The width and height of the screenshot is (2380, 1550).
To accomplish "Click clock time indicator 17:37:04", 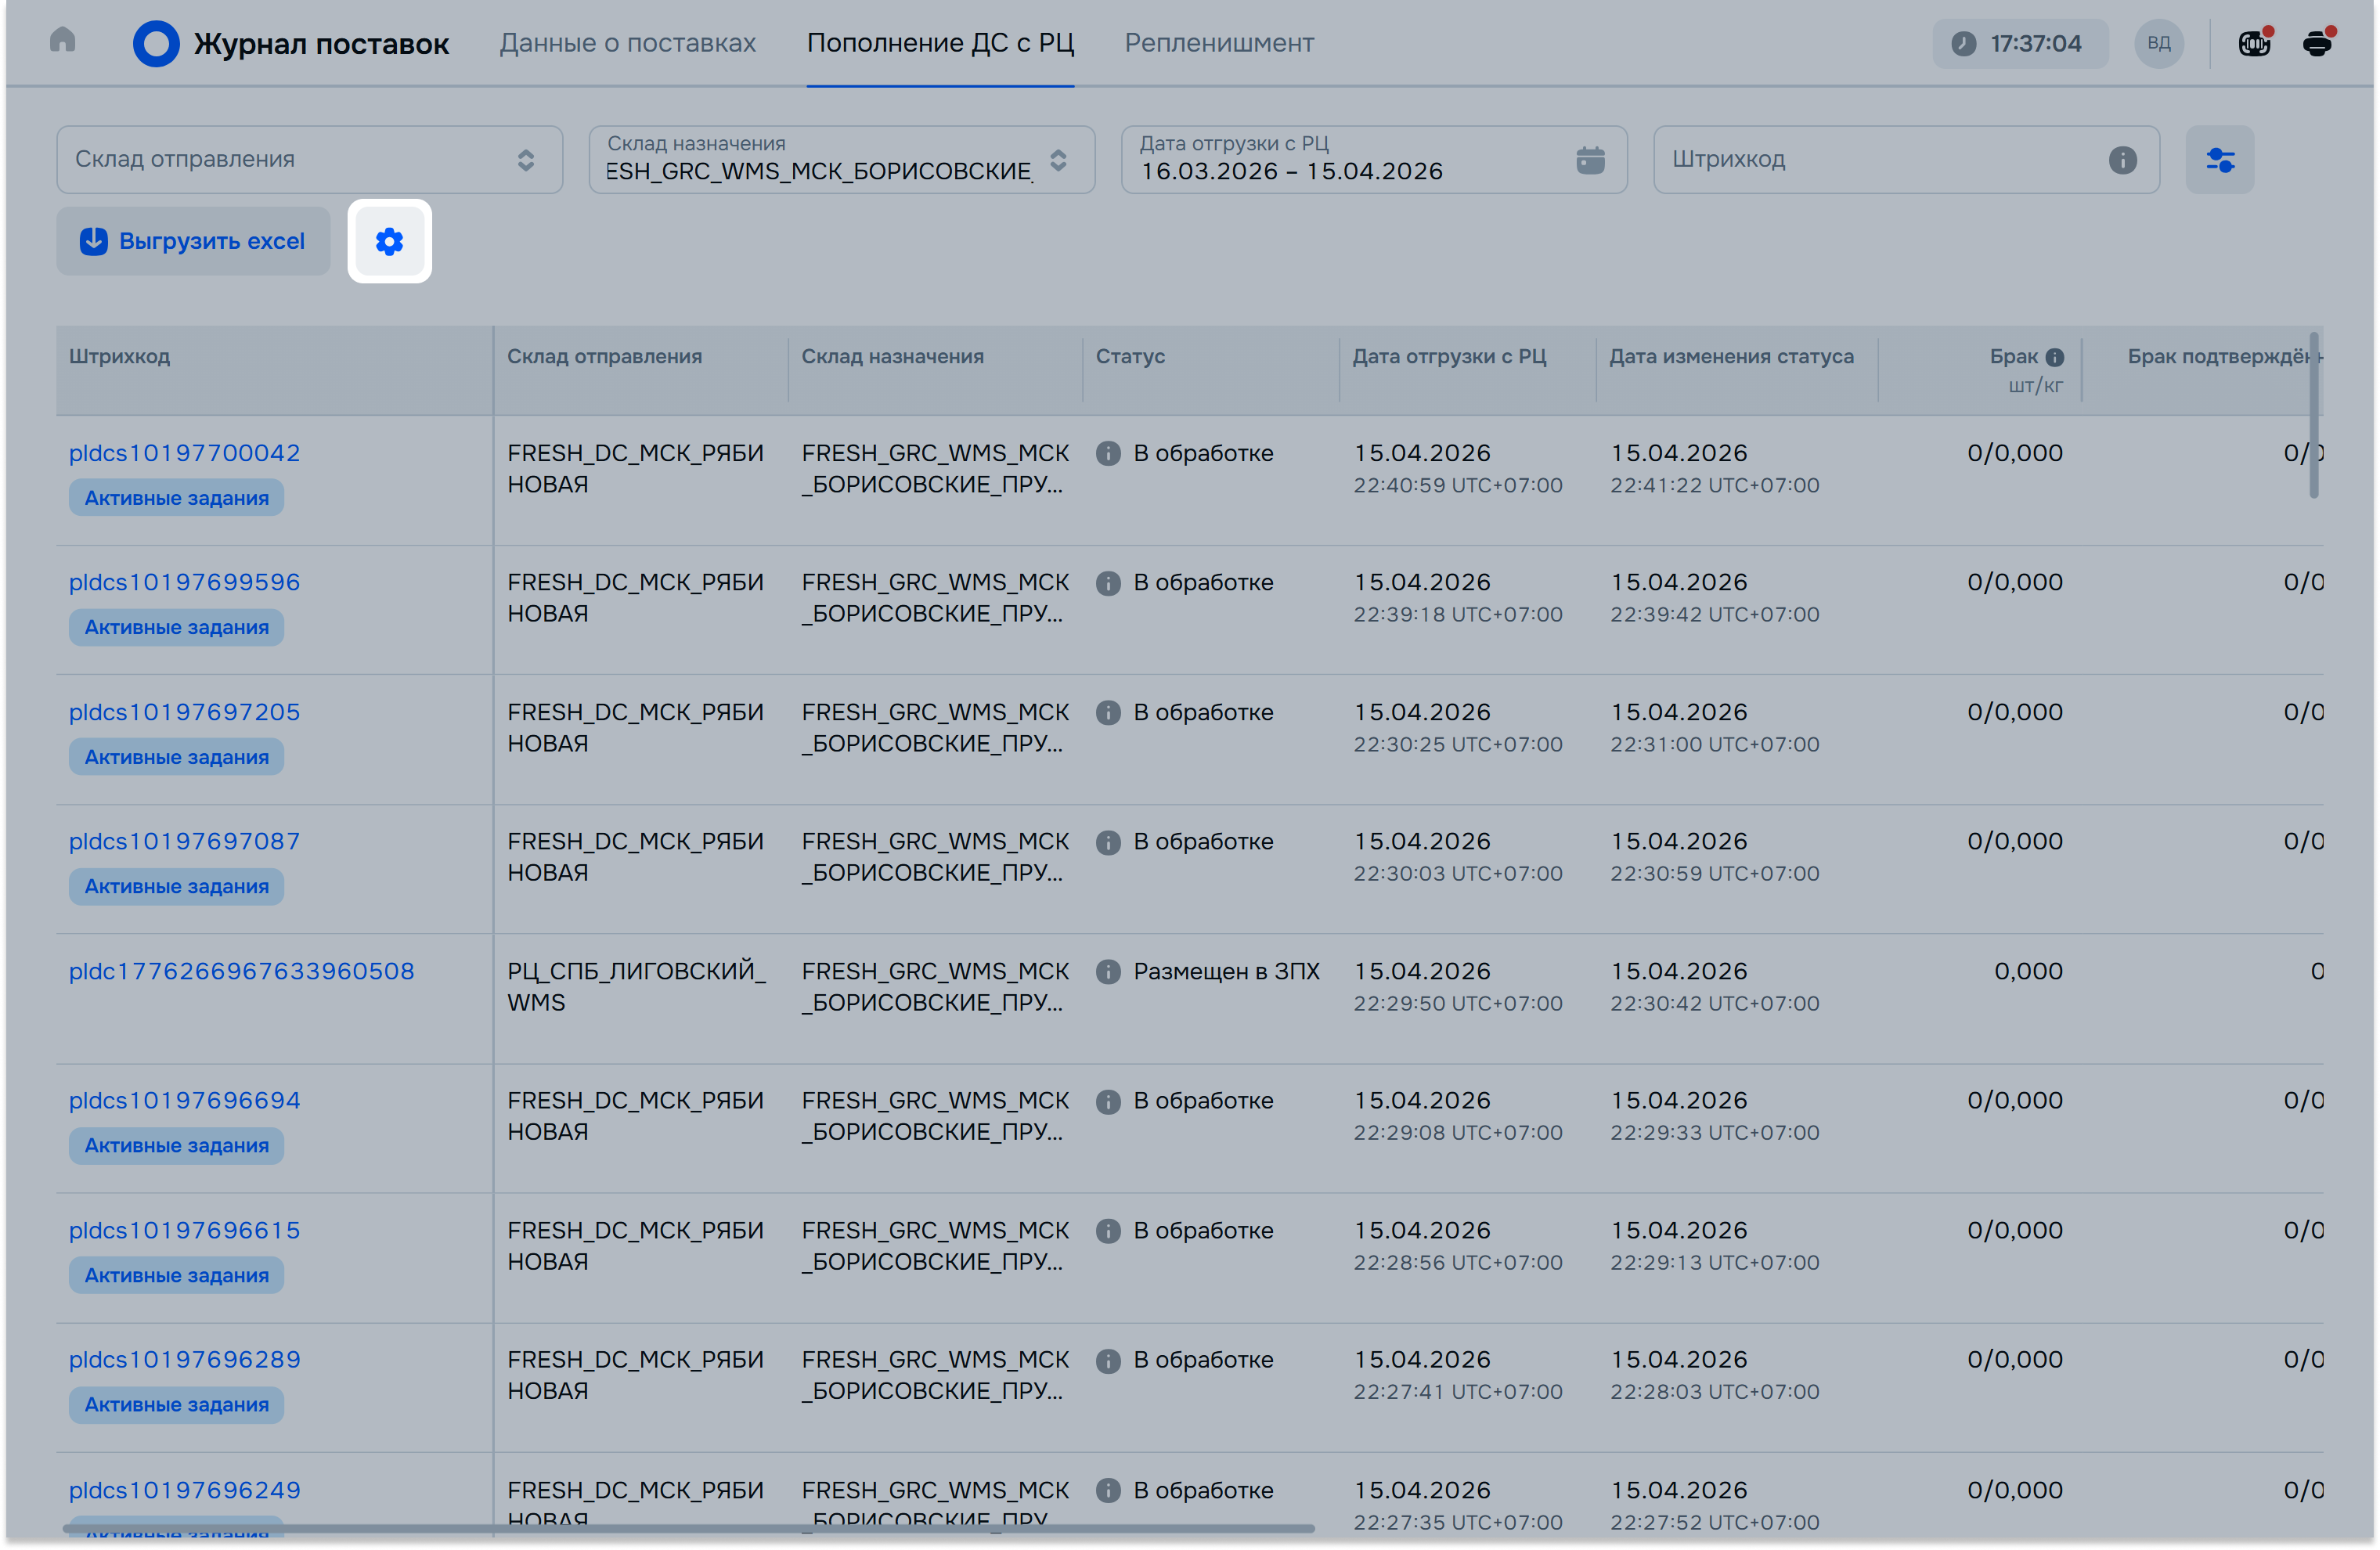I will click(x=2020, y=44).
